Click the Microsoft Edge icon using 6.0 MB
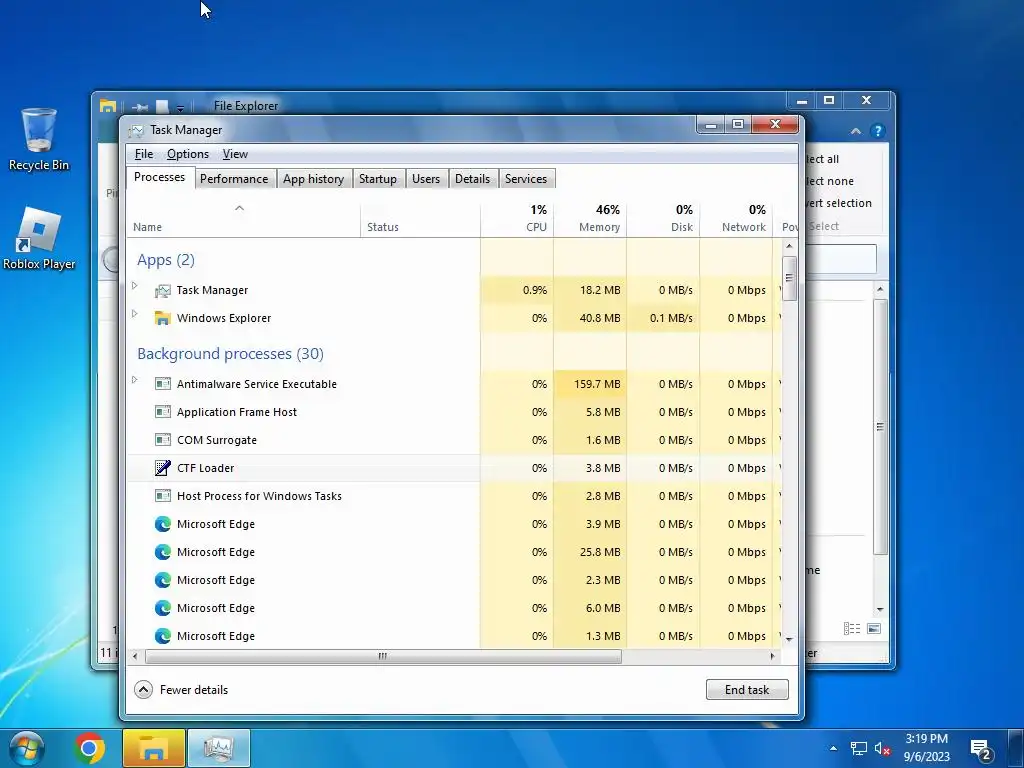This screenshot has width=1024, height=768. (163, 608)
